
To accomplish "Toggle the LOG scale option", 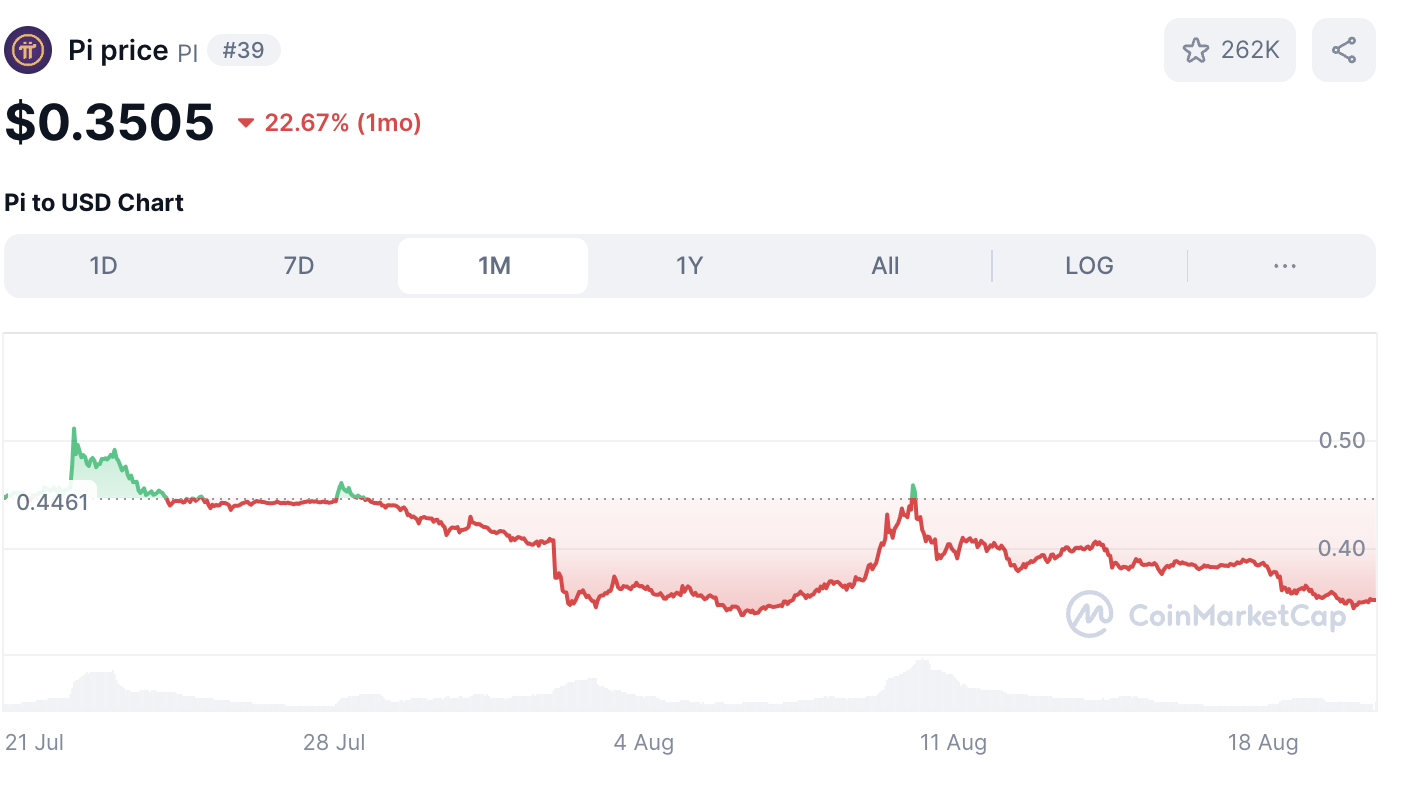I will (1089, 266).
